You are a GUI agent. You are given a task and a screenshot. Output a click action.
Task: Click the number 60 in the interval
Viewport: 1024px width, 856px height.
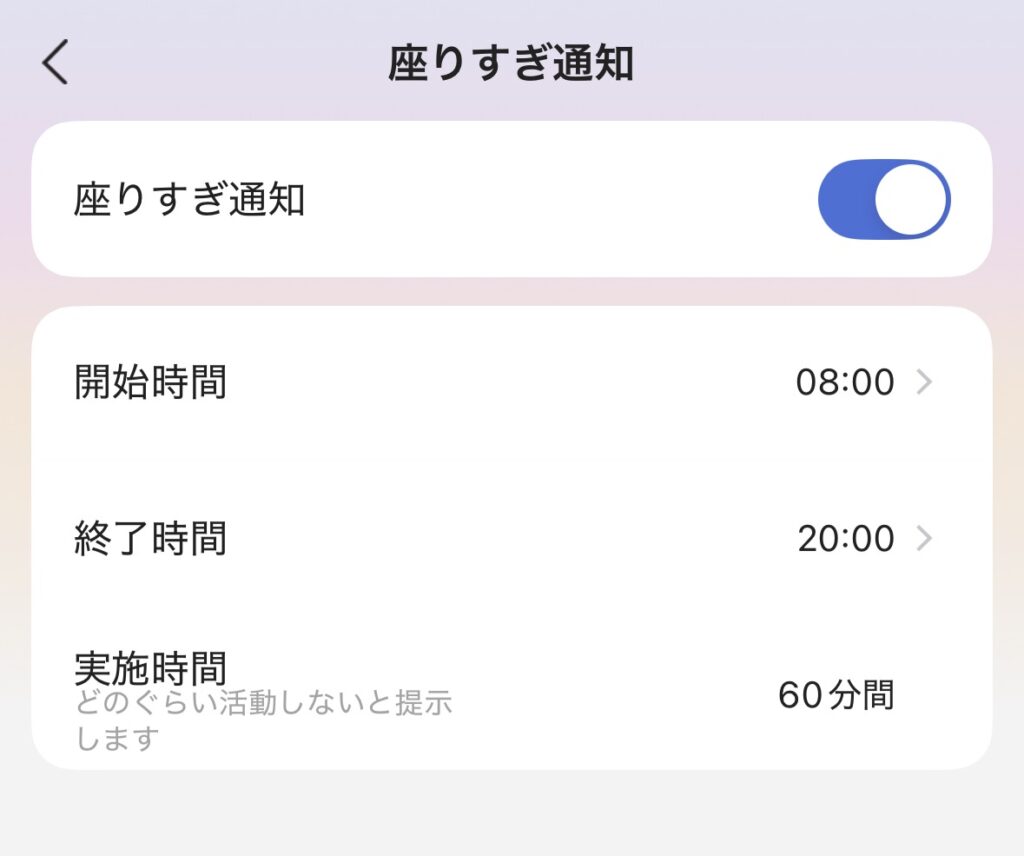pos(800,695)
